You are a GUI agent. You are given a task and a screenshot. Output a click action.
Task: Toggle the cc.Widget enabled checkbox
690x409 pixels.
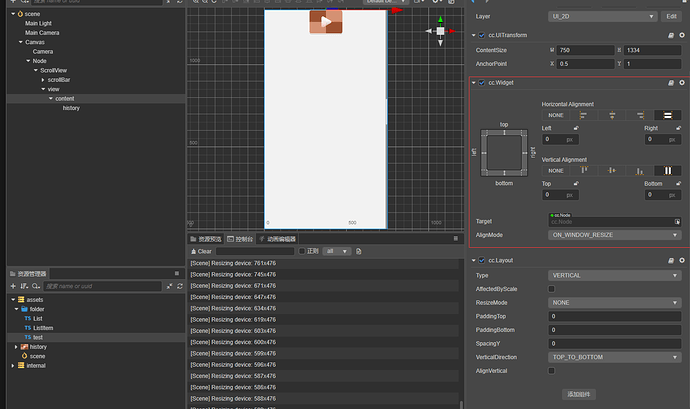coord(481,83)
